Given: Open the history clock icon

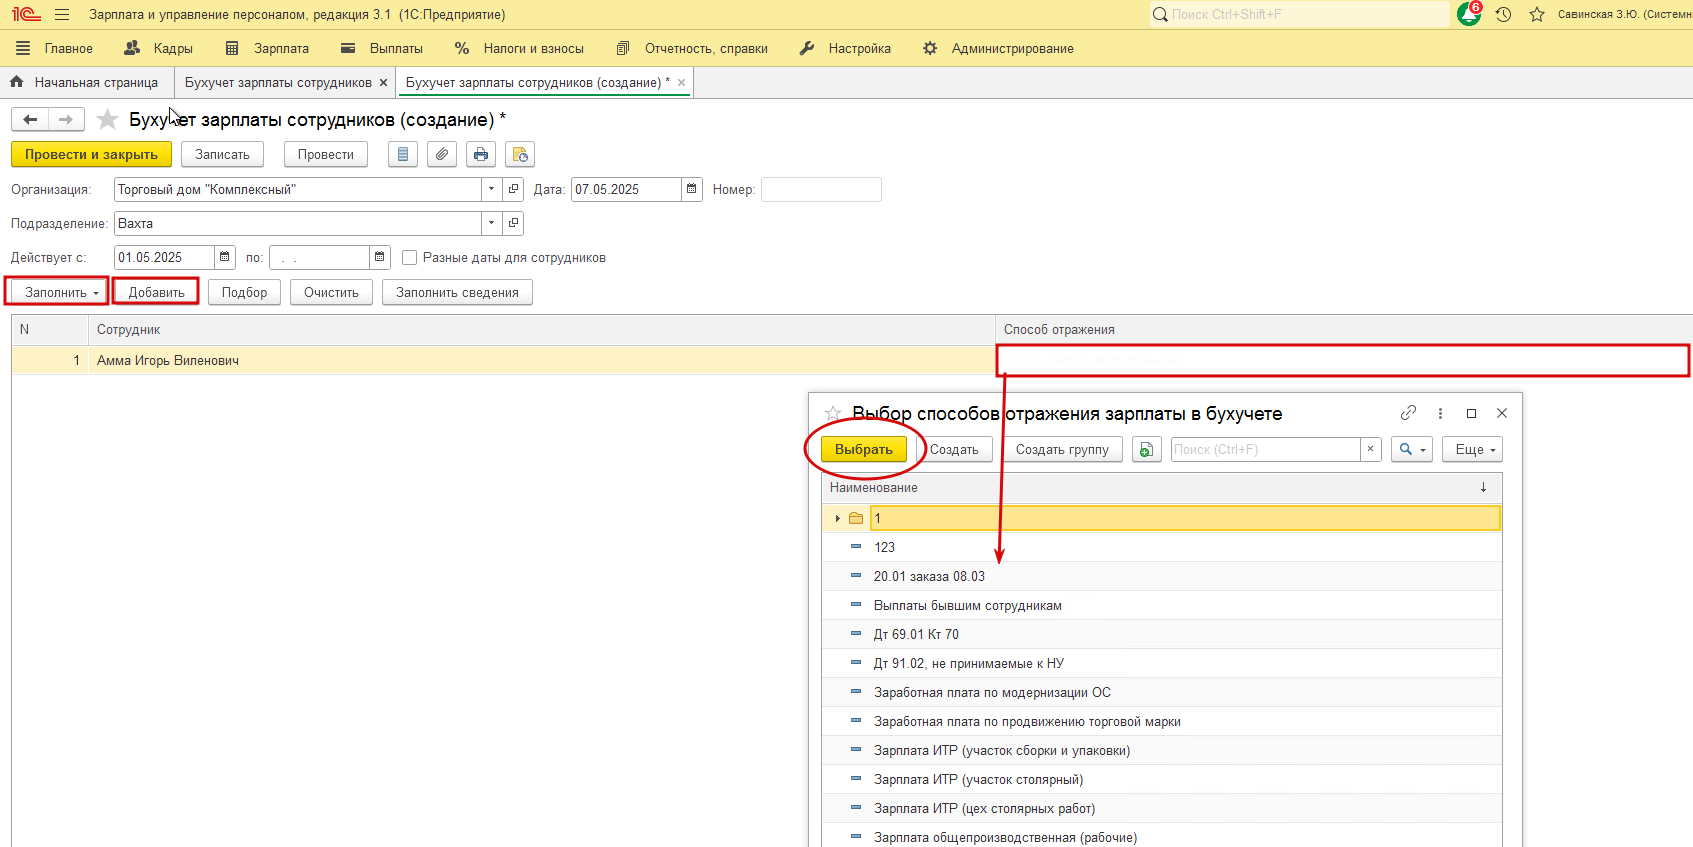Looking at the screenshot, I should (x=1503, y=14).
